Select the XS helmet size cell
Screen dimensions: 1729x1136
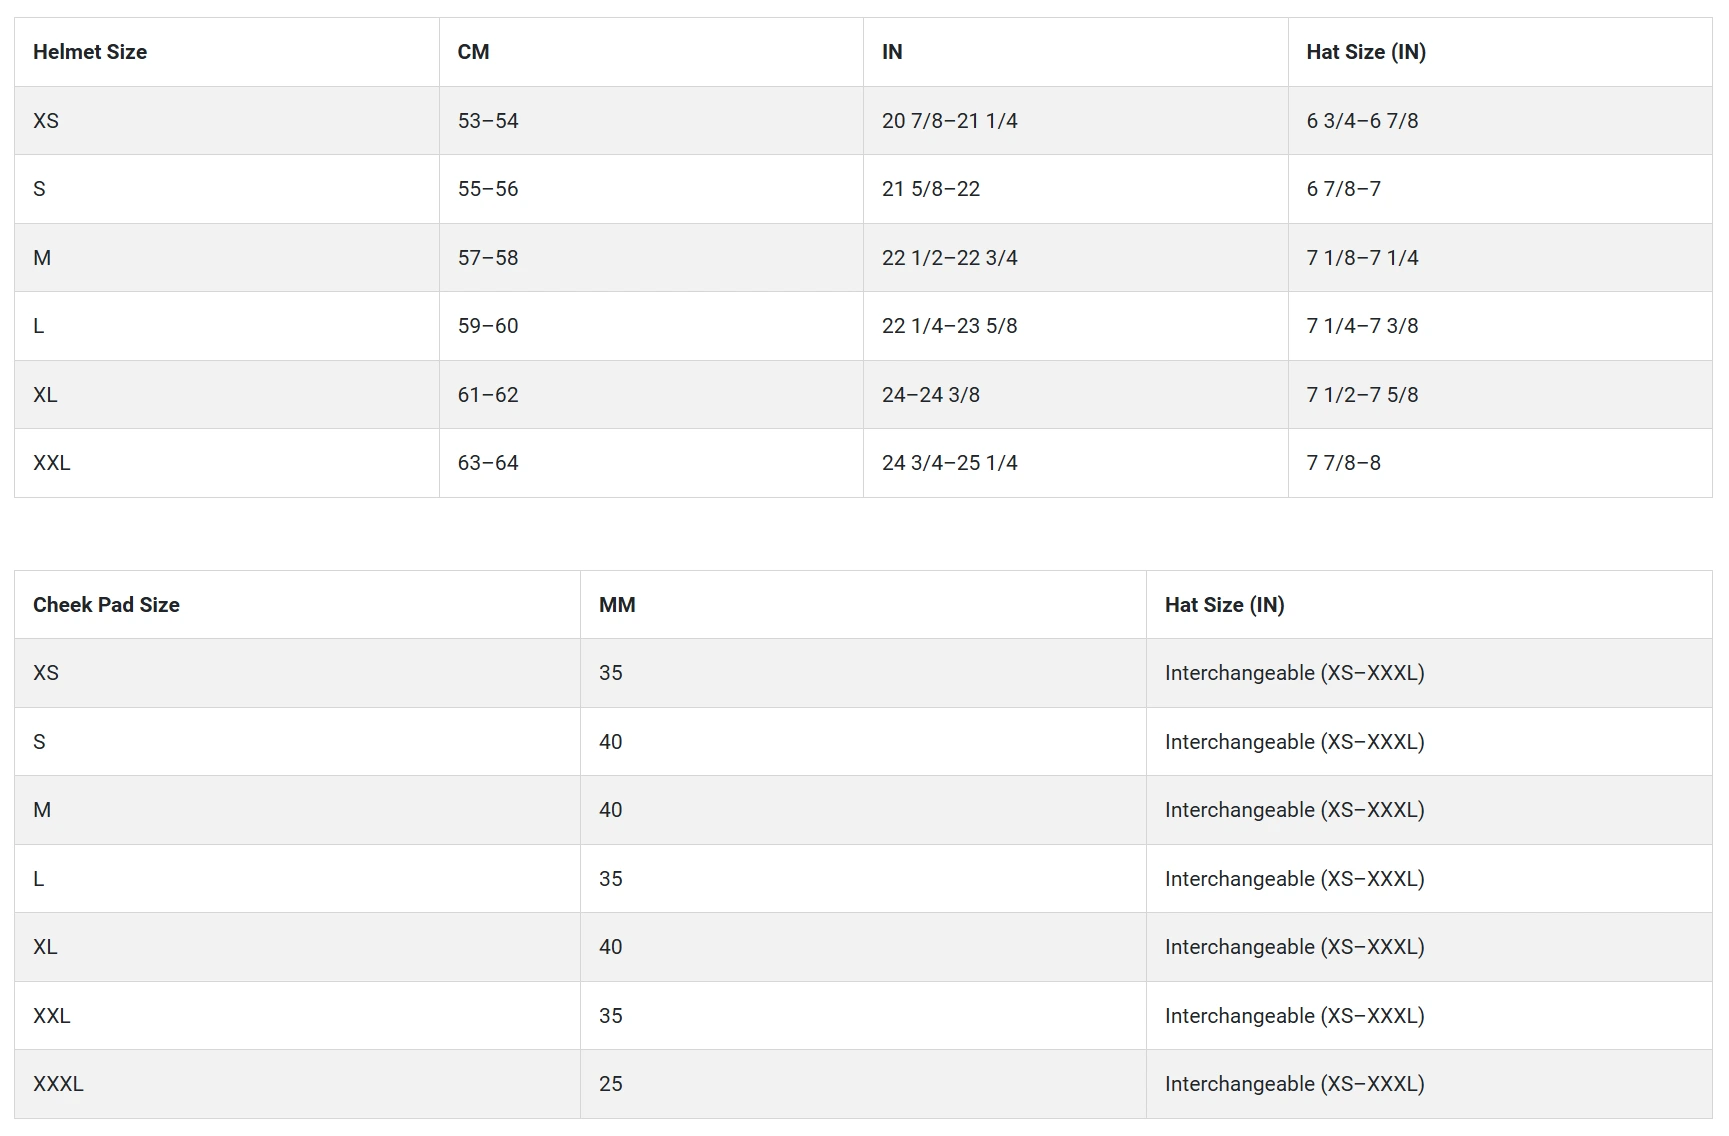point(46,121)
